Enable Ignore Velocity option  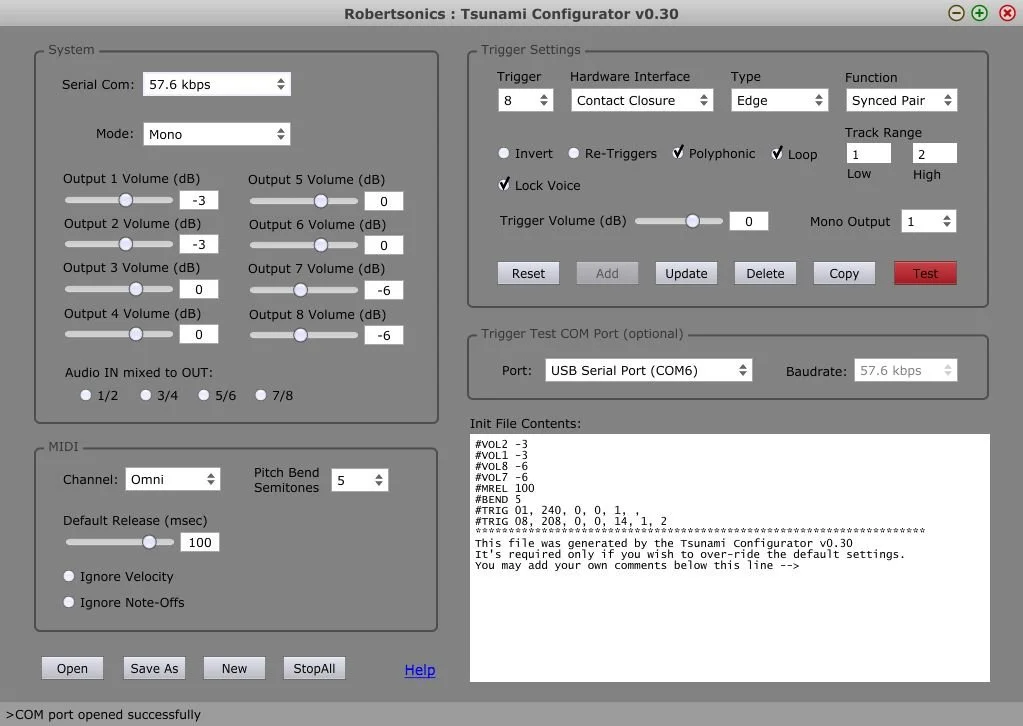(x=69, y=576)
